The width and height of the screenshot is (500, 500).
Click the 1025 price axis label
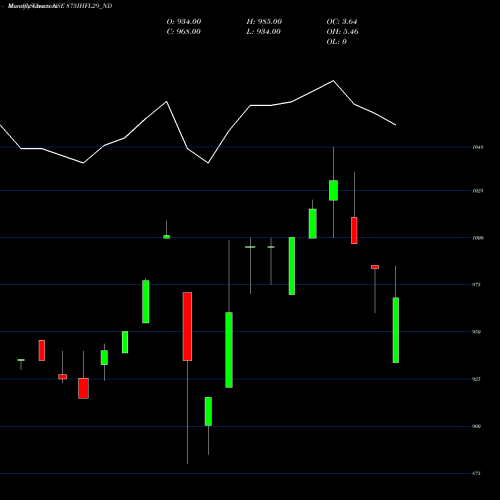point(478,191)
